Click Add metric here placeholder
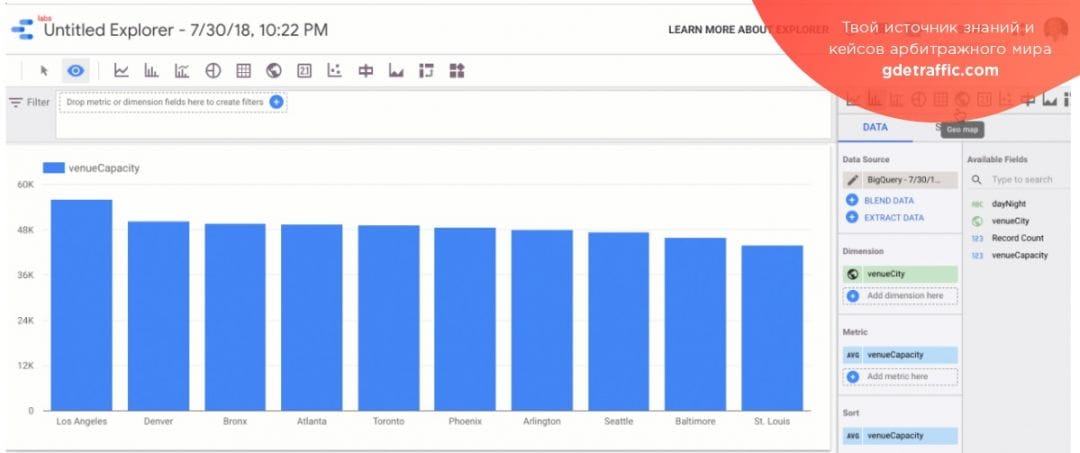1080x453 pixels. pos(900,377)
